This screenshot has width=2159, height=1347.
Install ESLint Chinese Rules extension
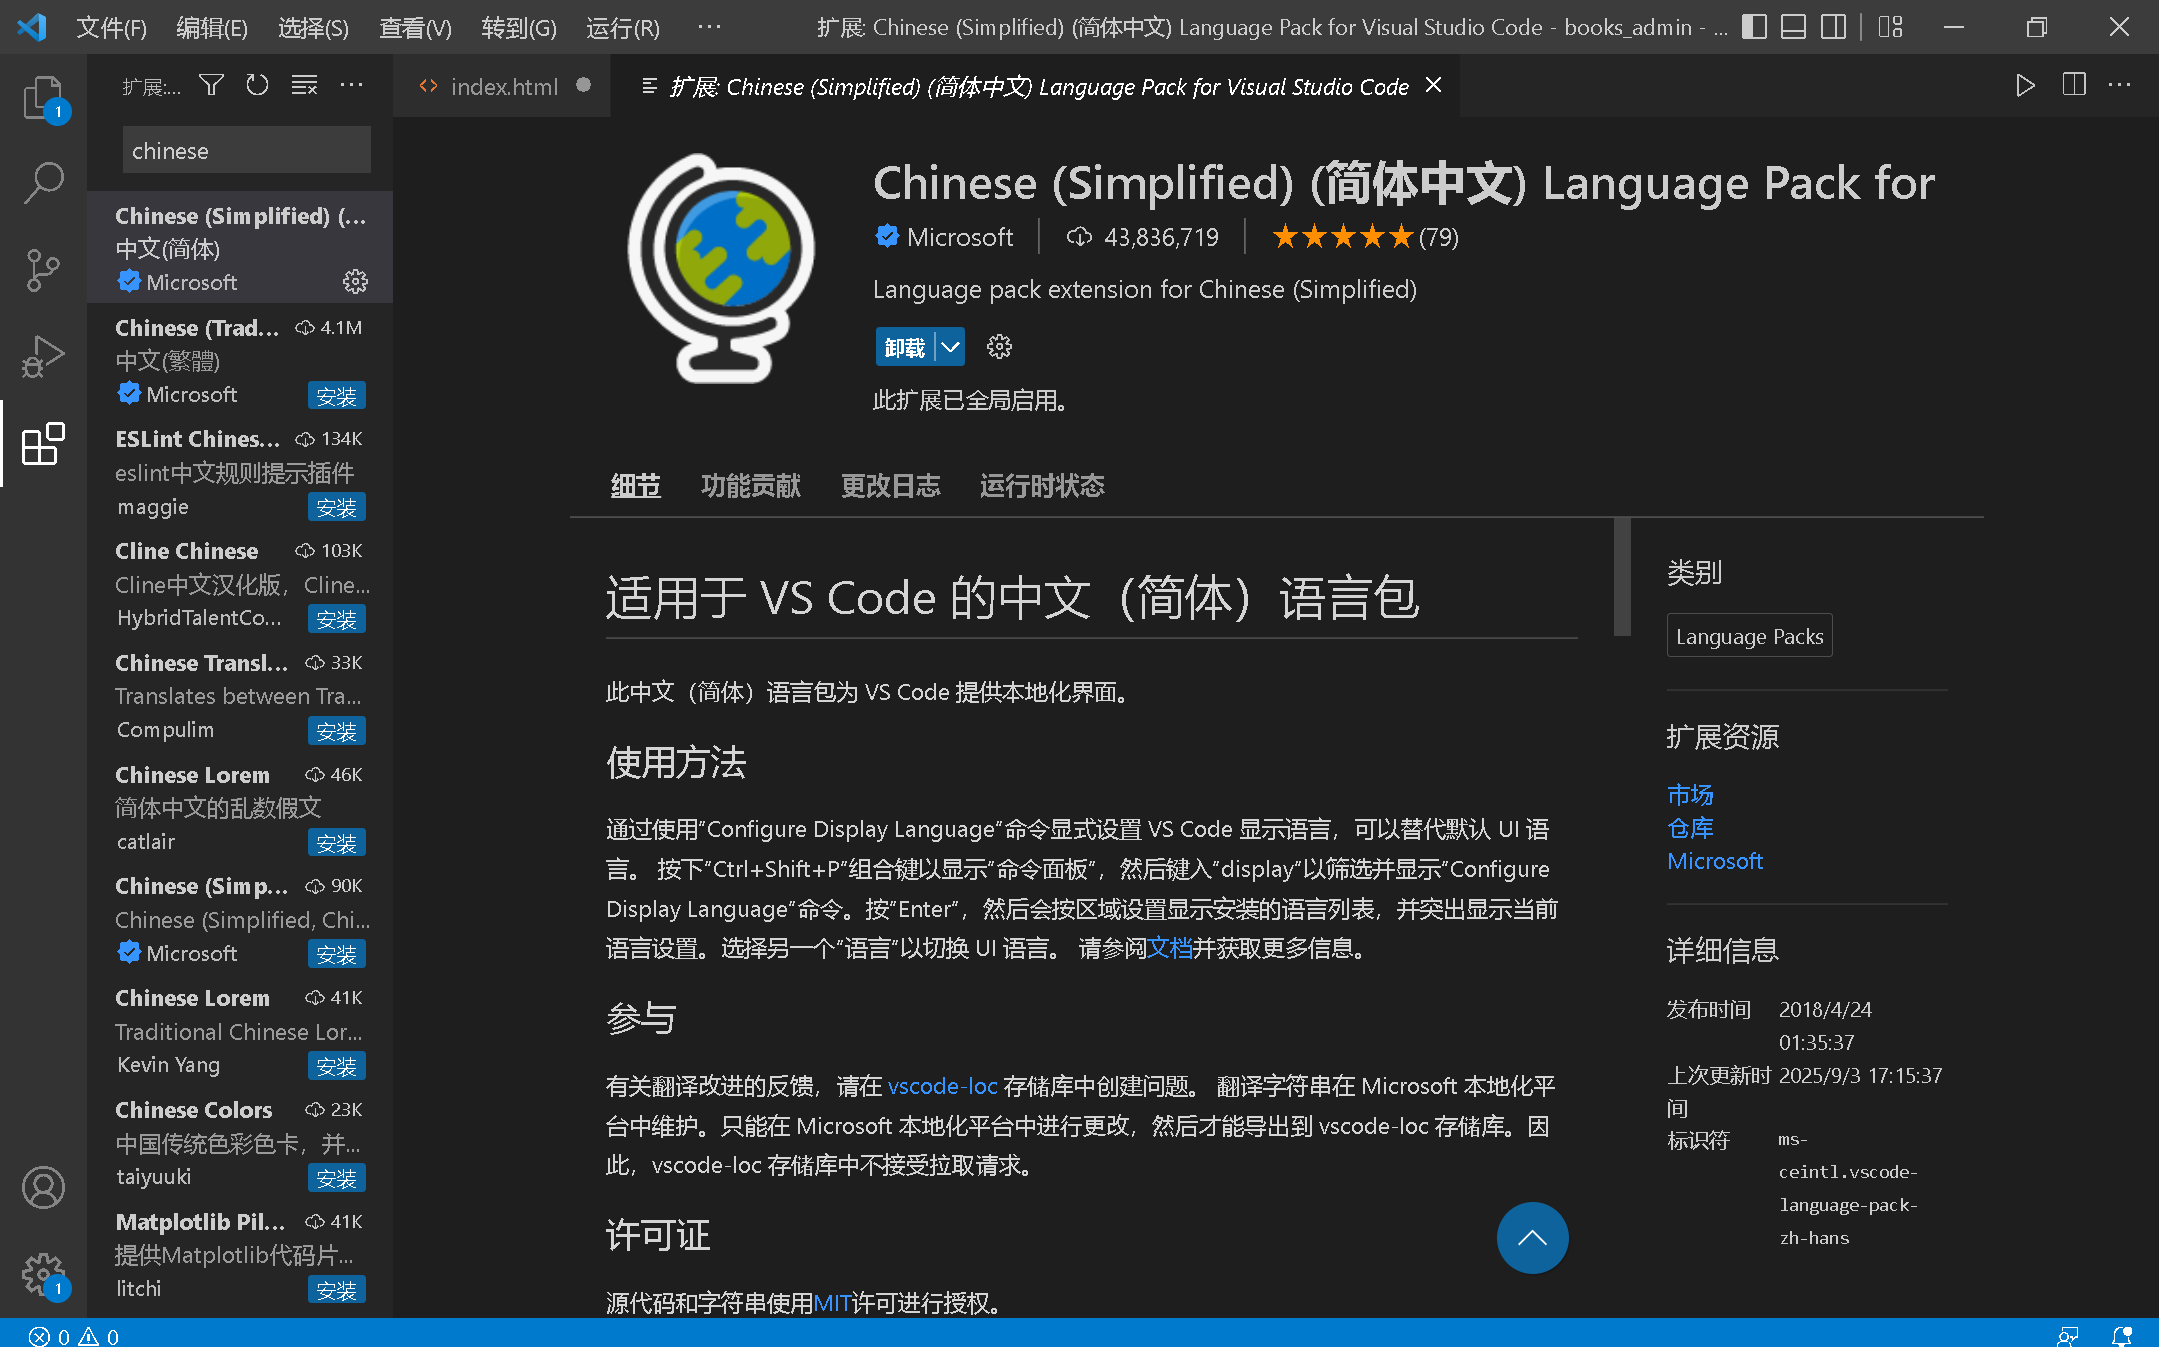click(336, 508)
